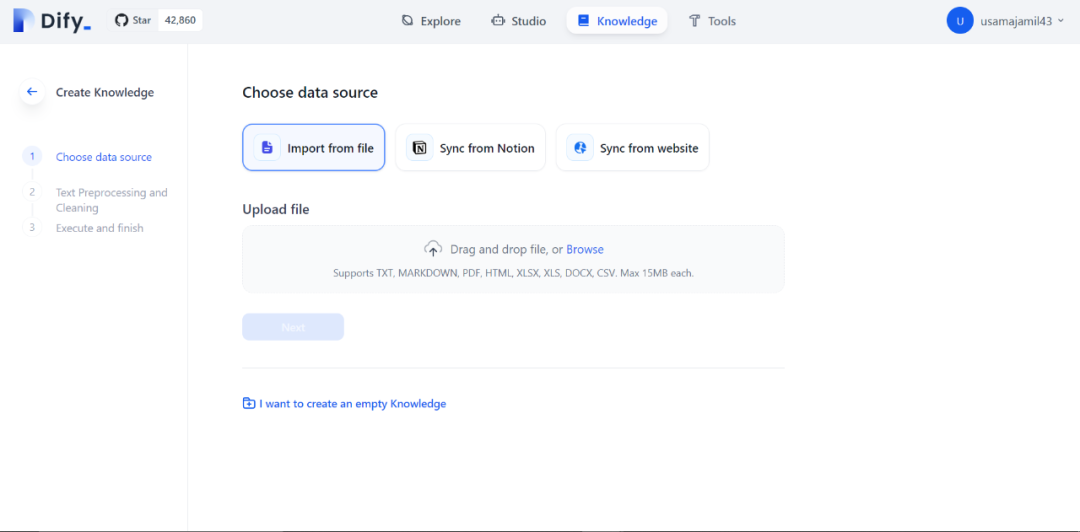Click the website globe icon

[580, 148]
